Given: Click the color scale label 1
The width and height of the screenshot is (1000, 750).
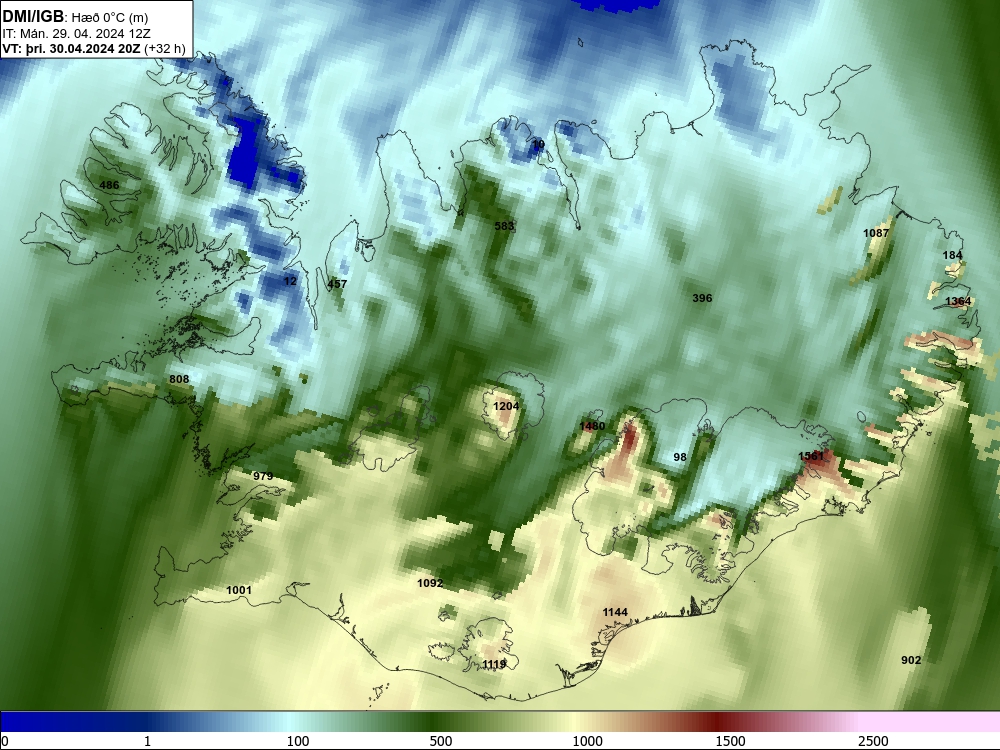Looking at the screenshot, I should (x=147, y=741).
